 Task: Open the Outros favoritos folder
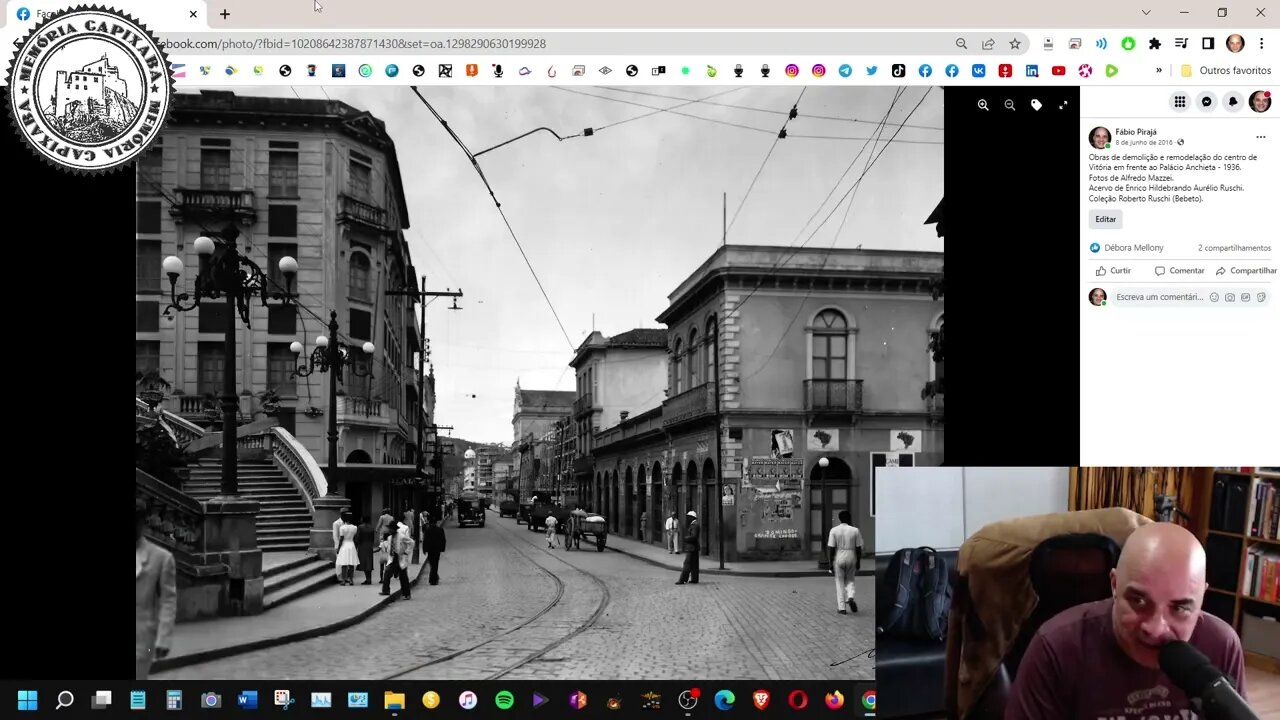point(1226,71)
